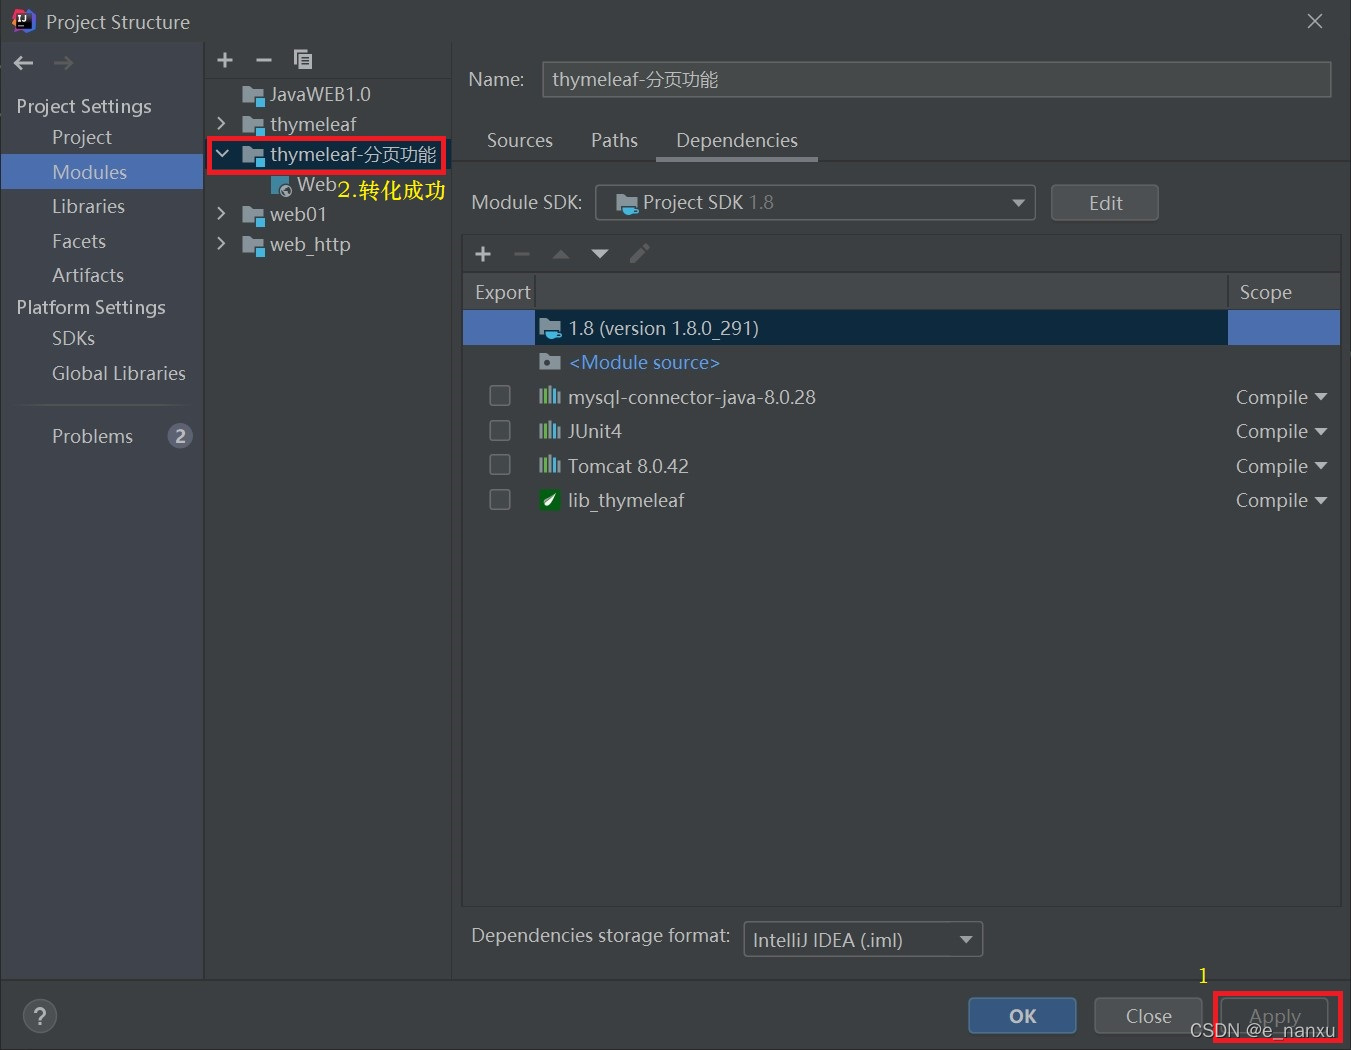Edit dependency with pencil icon

pos(639,254)
